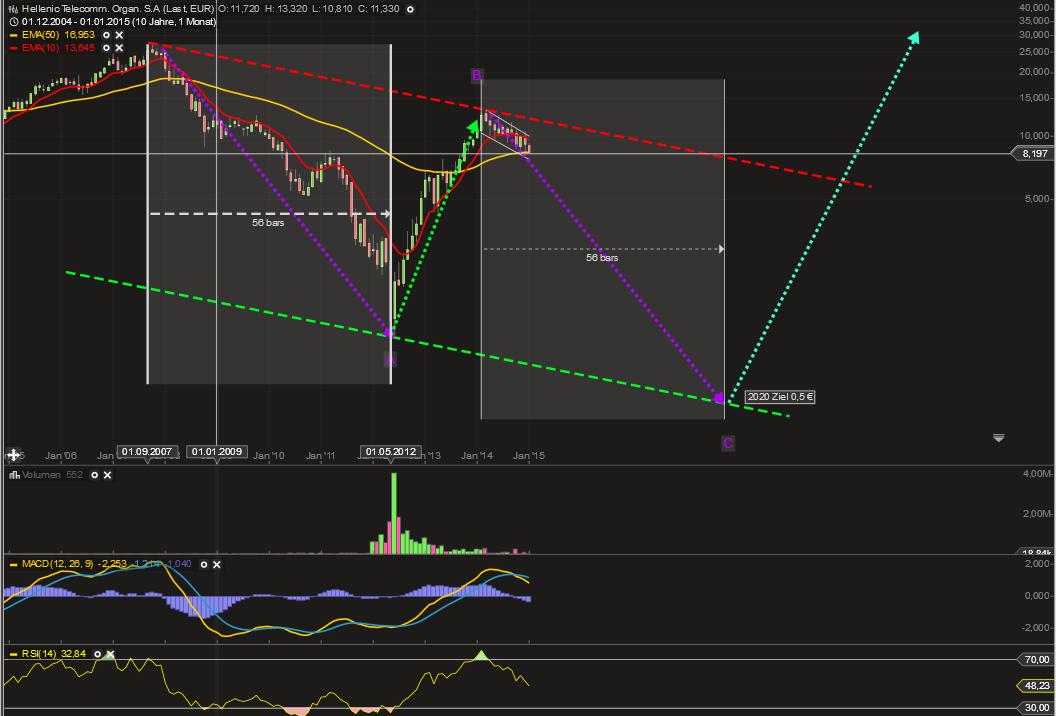
Task: Open settings for the EMA(50) indicator
Action: click(106, 34)
